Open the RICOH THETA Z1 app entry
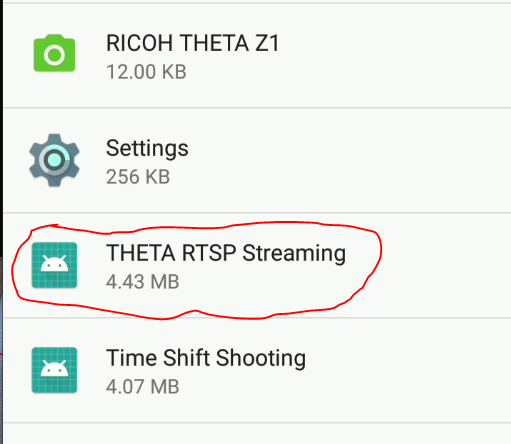Viewport: 511px width, 444px height. pos(257,55)
